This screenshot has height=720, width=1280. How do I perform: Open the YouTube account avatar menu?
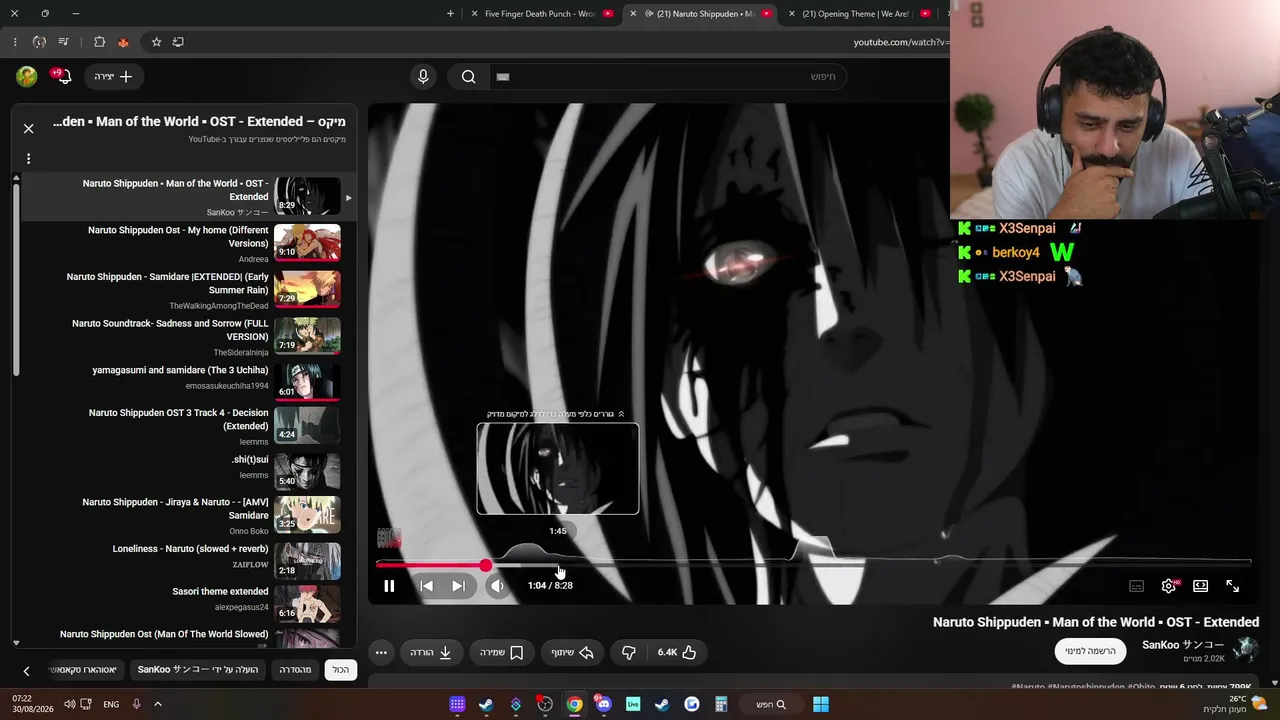pos(27,77)
